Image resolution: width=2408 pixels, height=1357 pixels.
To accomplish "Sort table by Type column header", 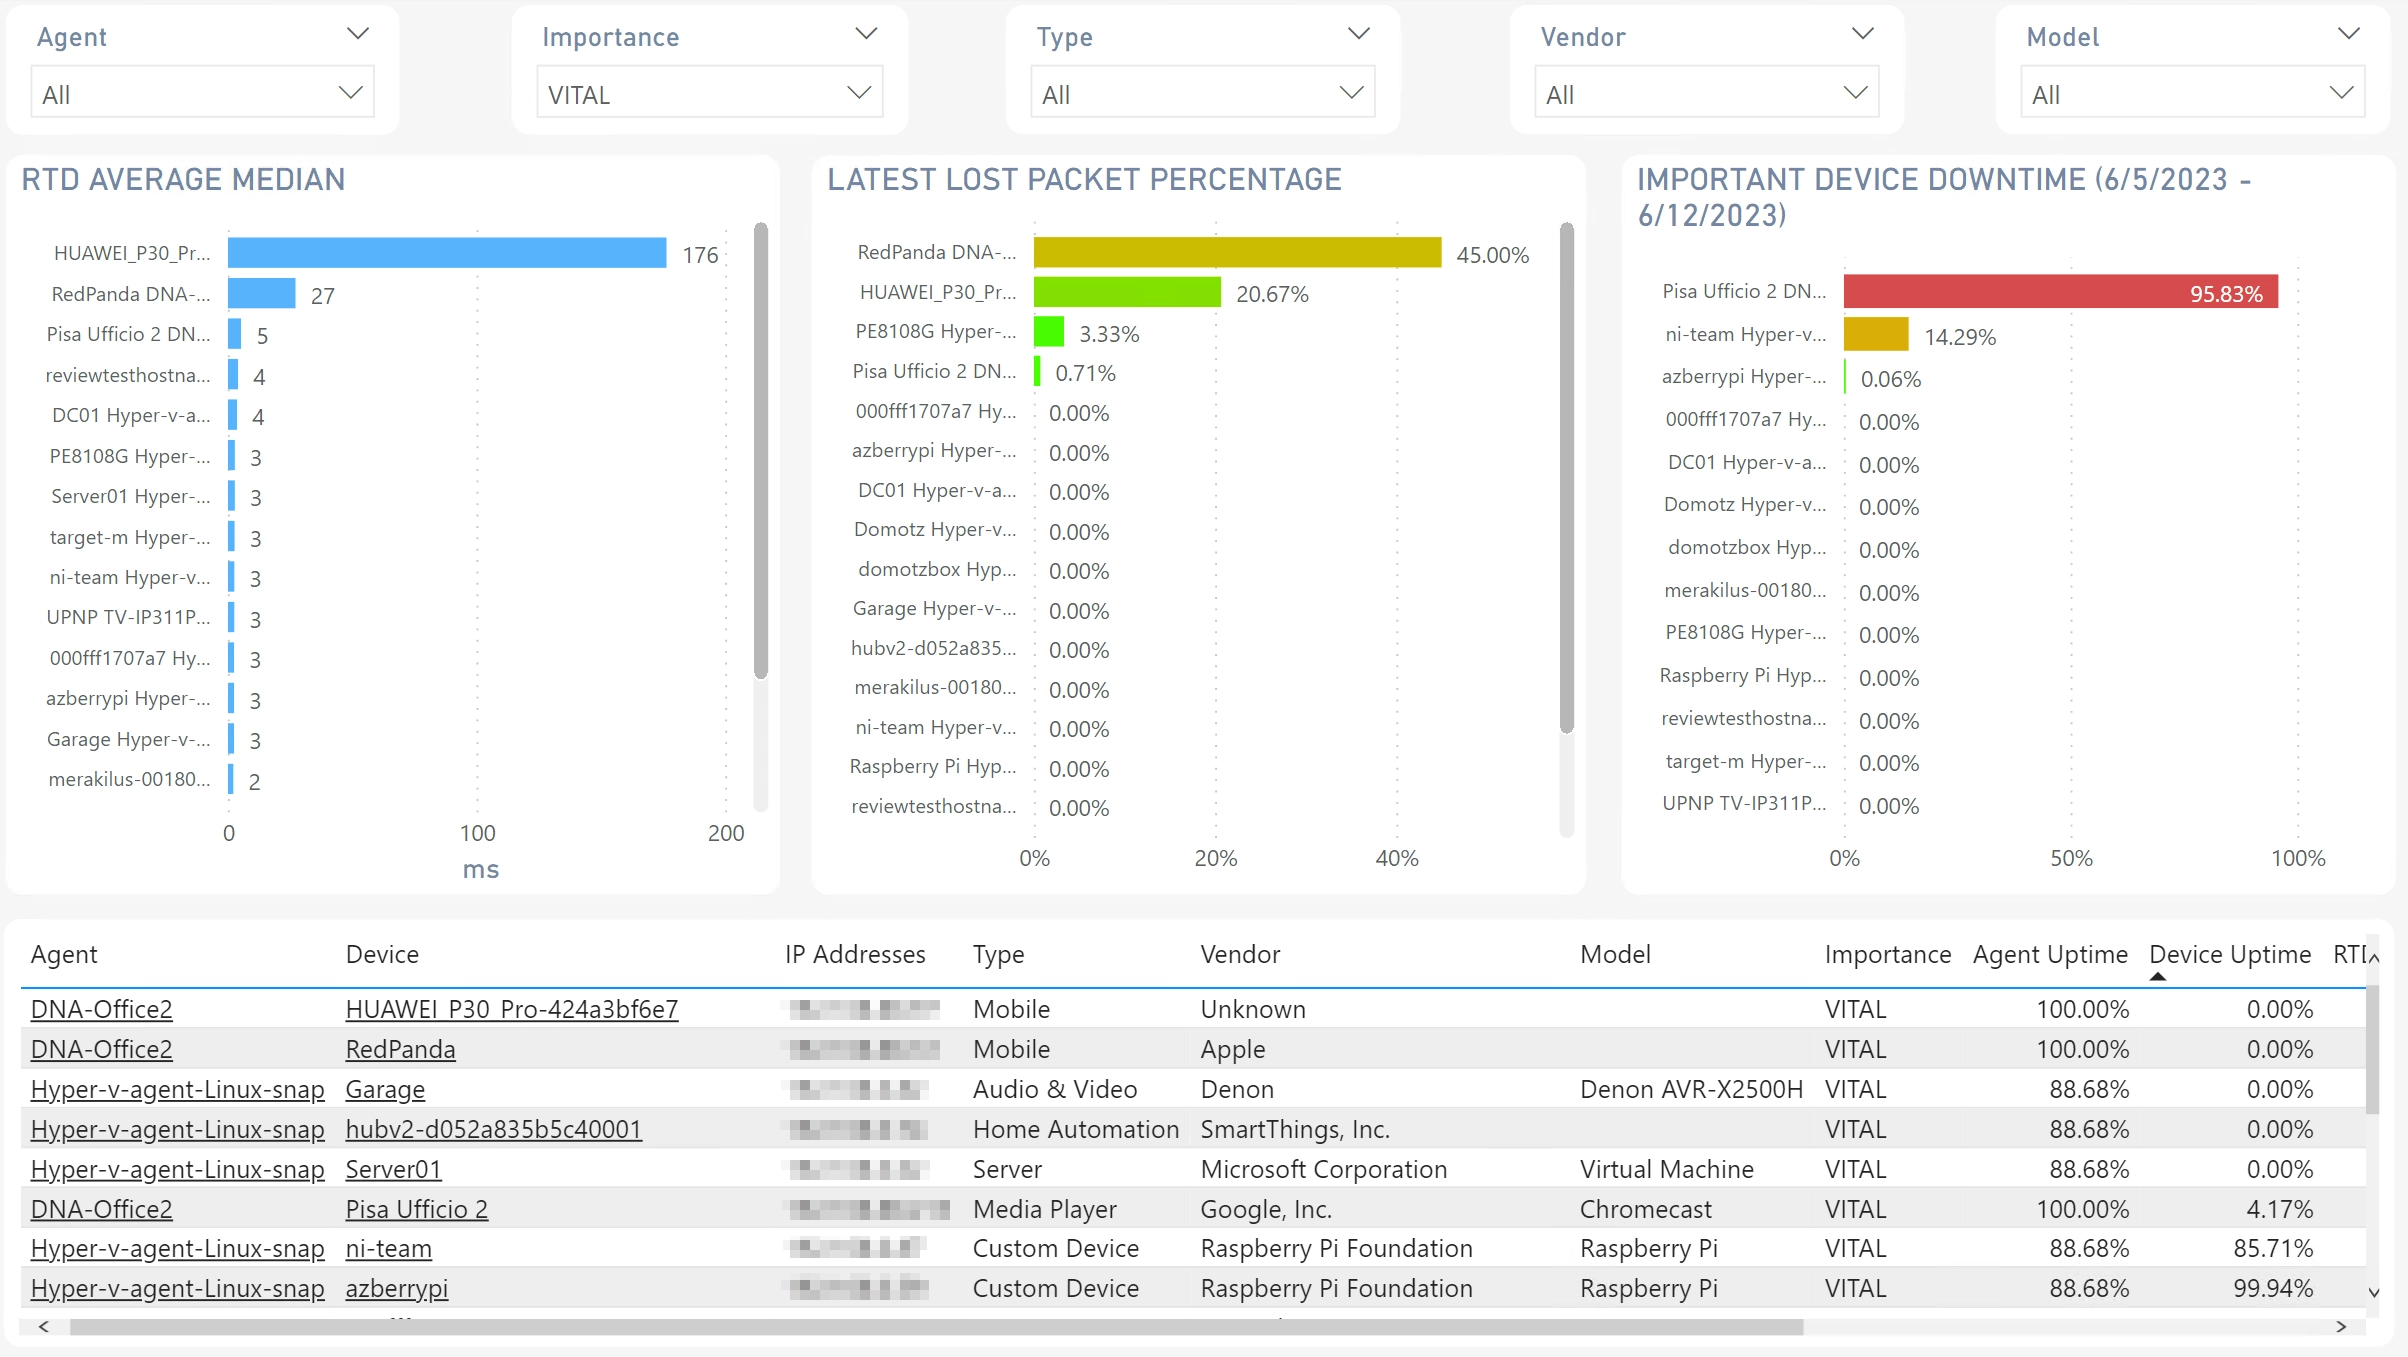I will (998, 954).
